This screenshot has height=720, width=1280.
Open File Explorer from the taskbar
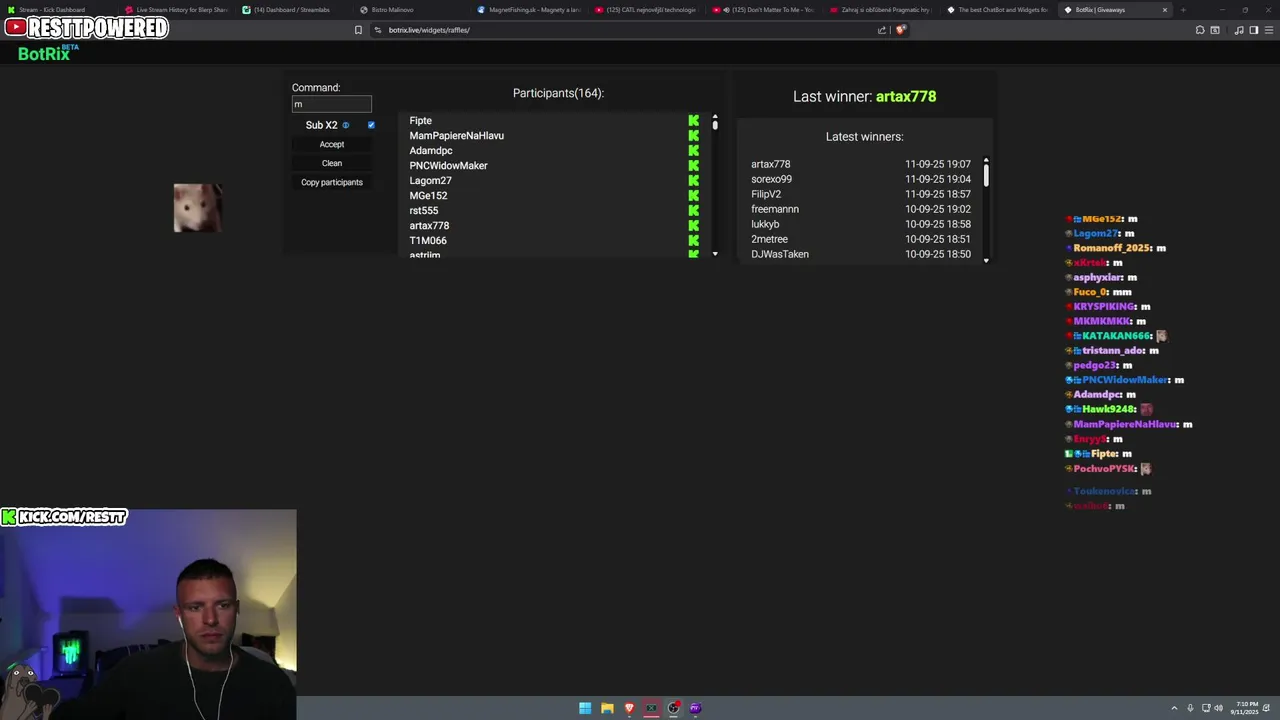click(x=607, y=708)
